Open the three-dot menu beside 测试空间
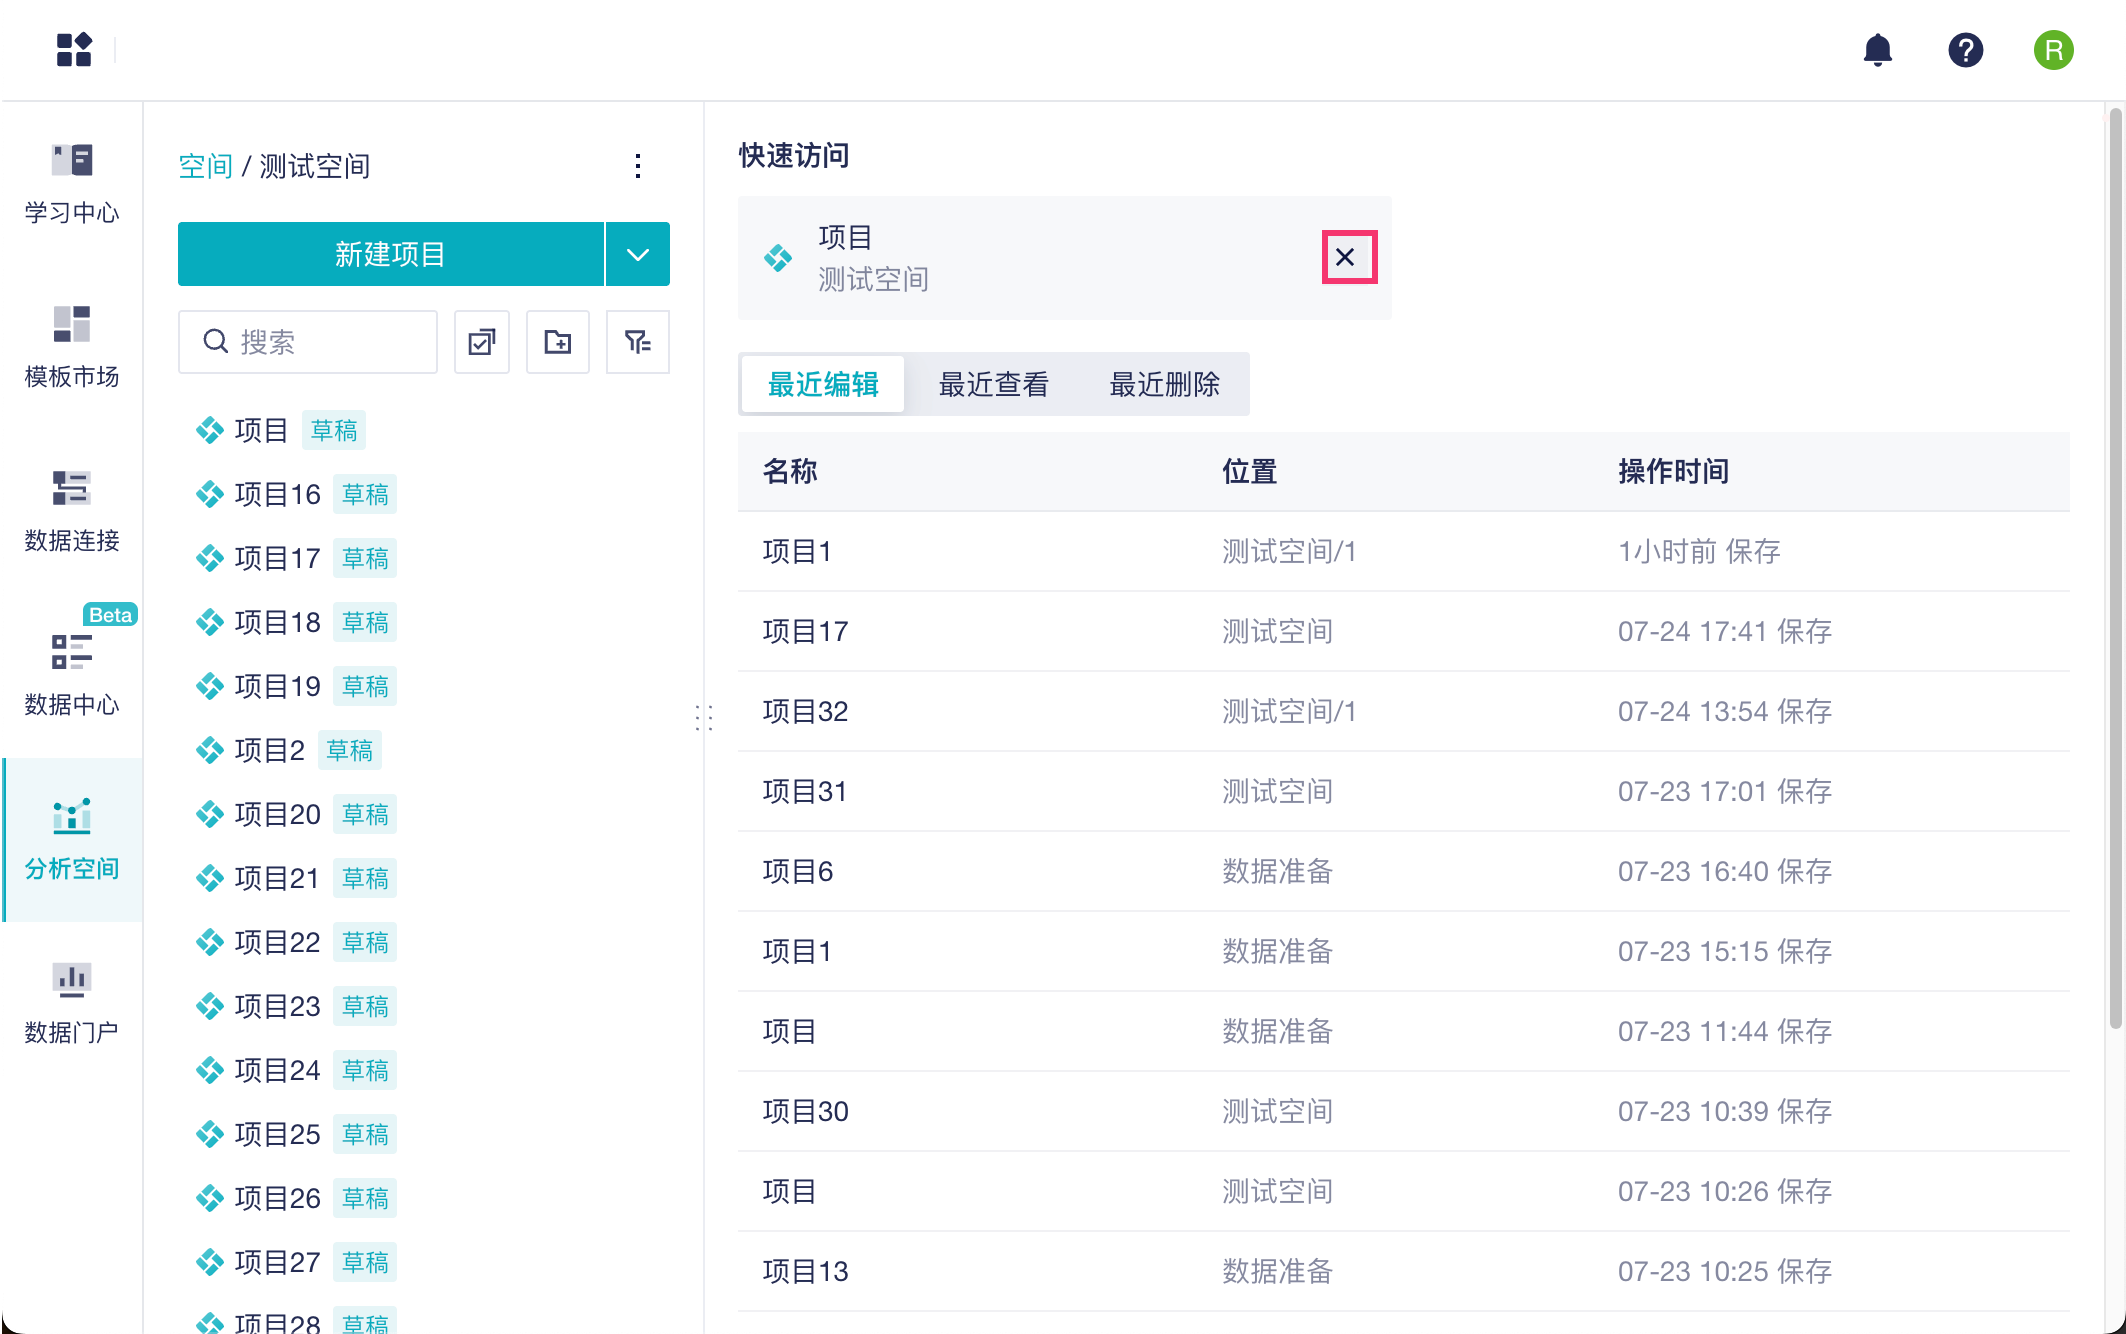The width and height of the screenshot is (2126, 1334). pyautogui.click(x=638, y=166)
